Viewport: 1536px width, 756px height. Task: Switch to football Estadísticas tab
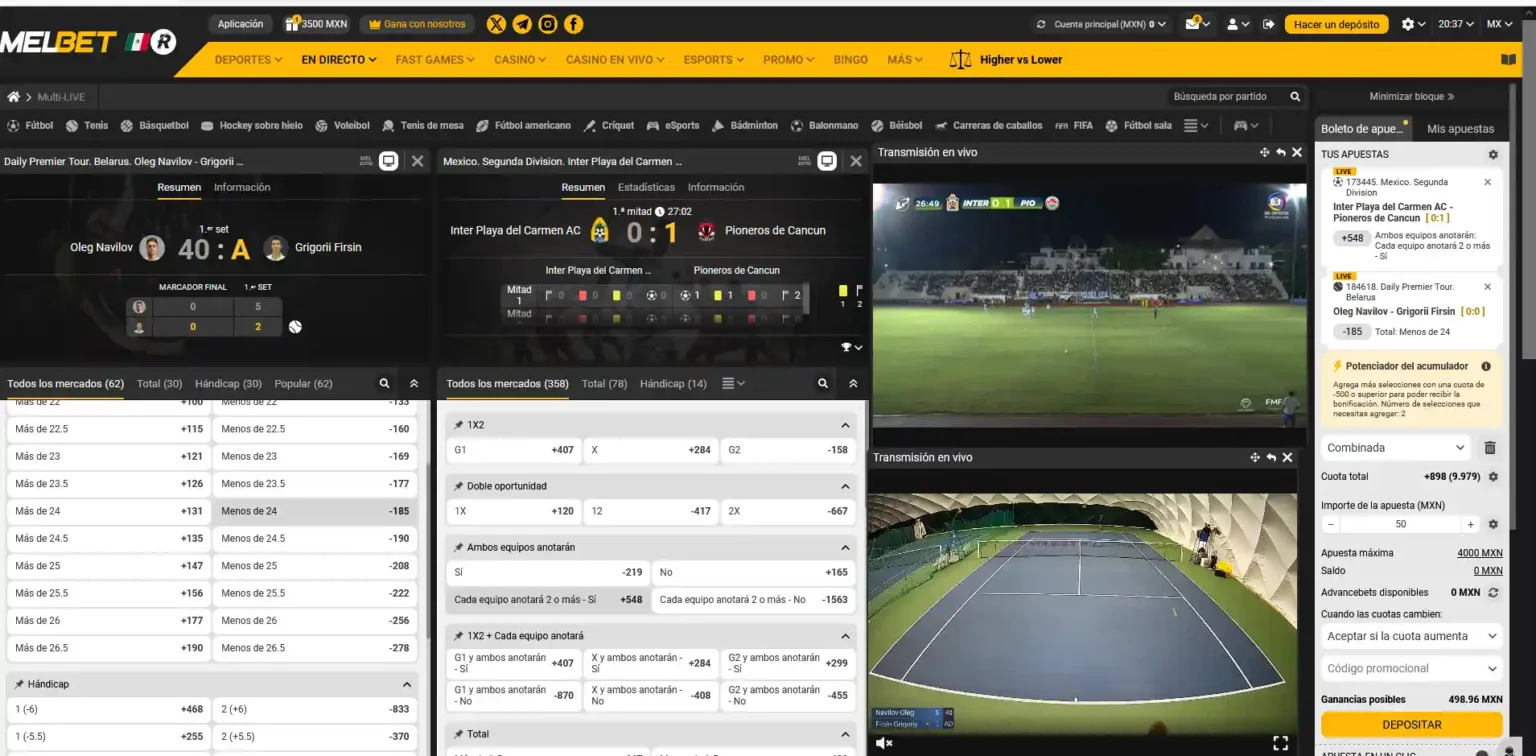[x=646, y=187]
